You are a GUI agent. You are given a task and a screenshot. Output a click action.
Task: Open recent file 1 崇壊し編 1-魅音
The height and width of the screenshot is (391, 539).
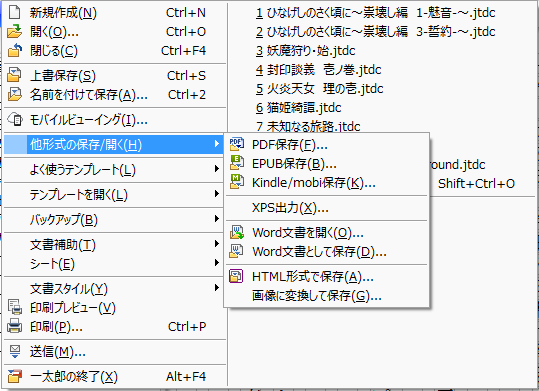(x=375, y=13)
